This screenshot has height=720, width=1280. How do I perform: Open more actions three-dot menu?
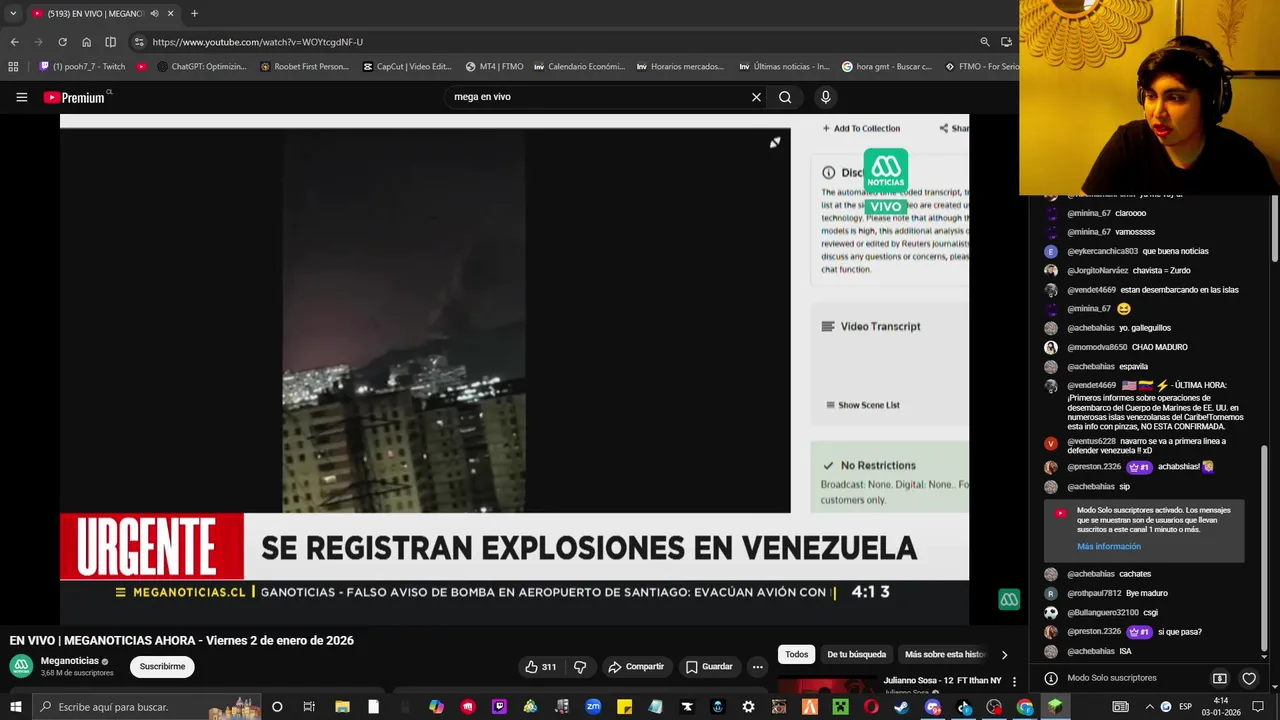[758, 667]
